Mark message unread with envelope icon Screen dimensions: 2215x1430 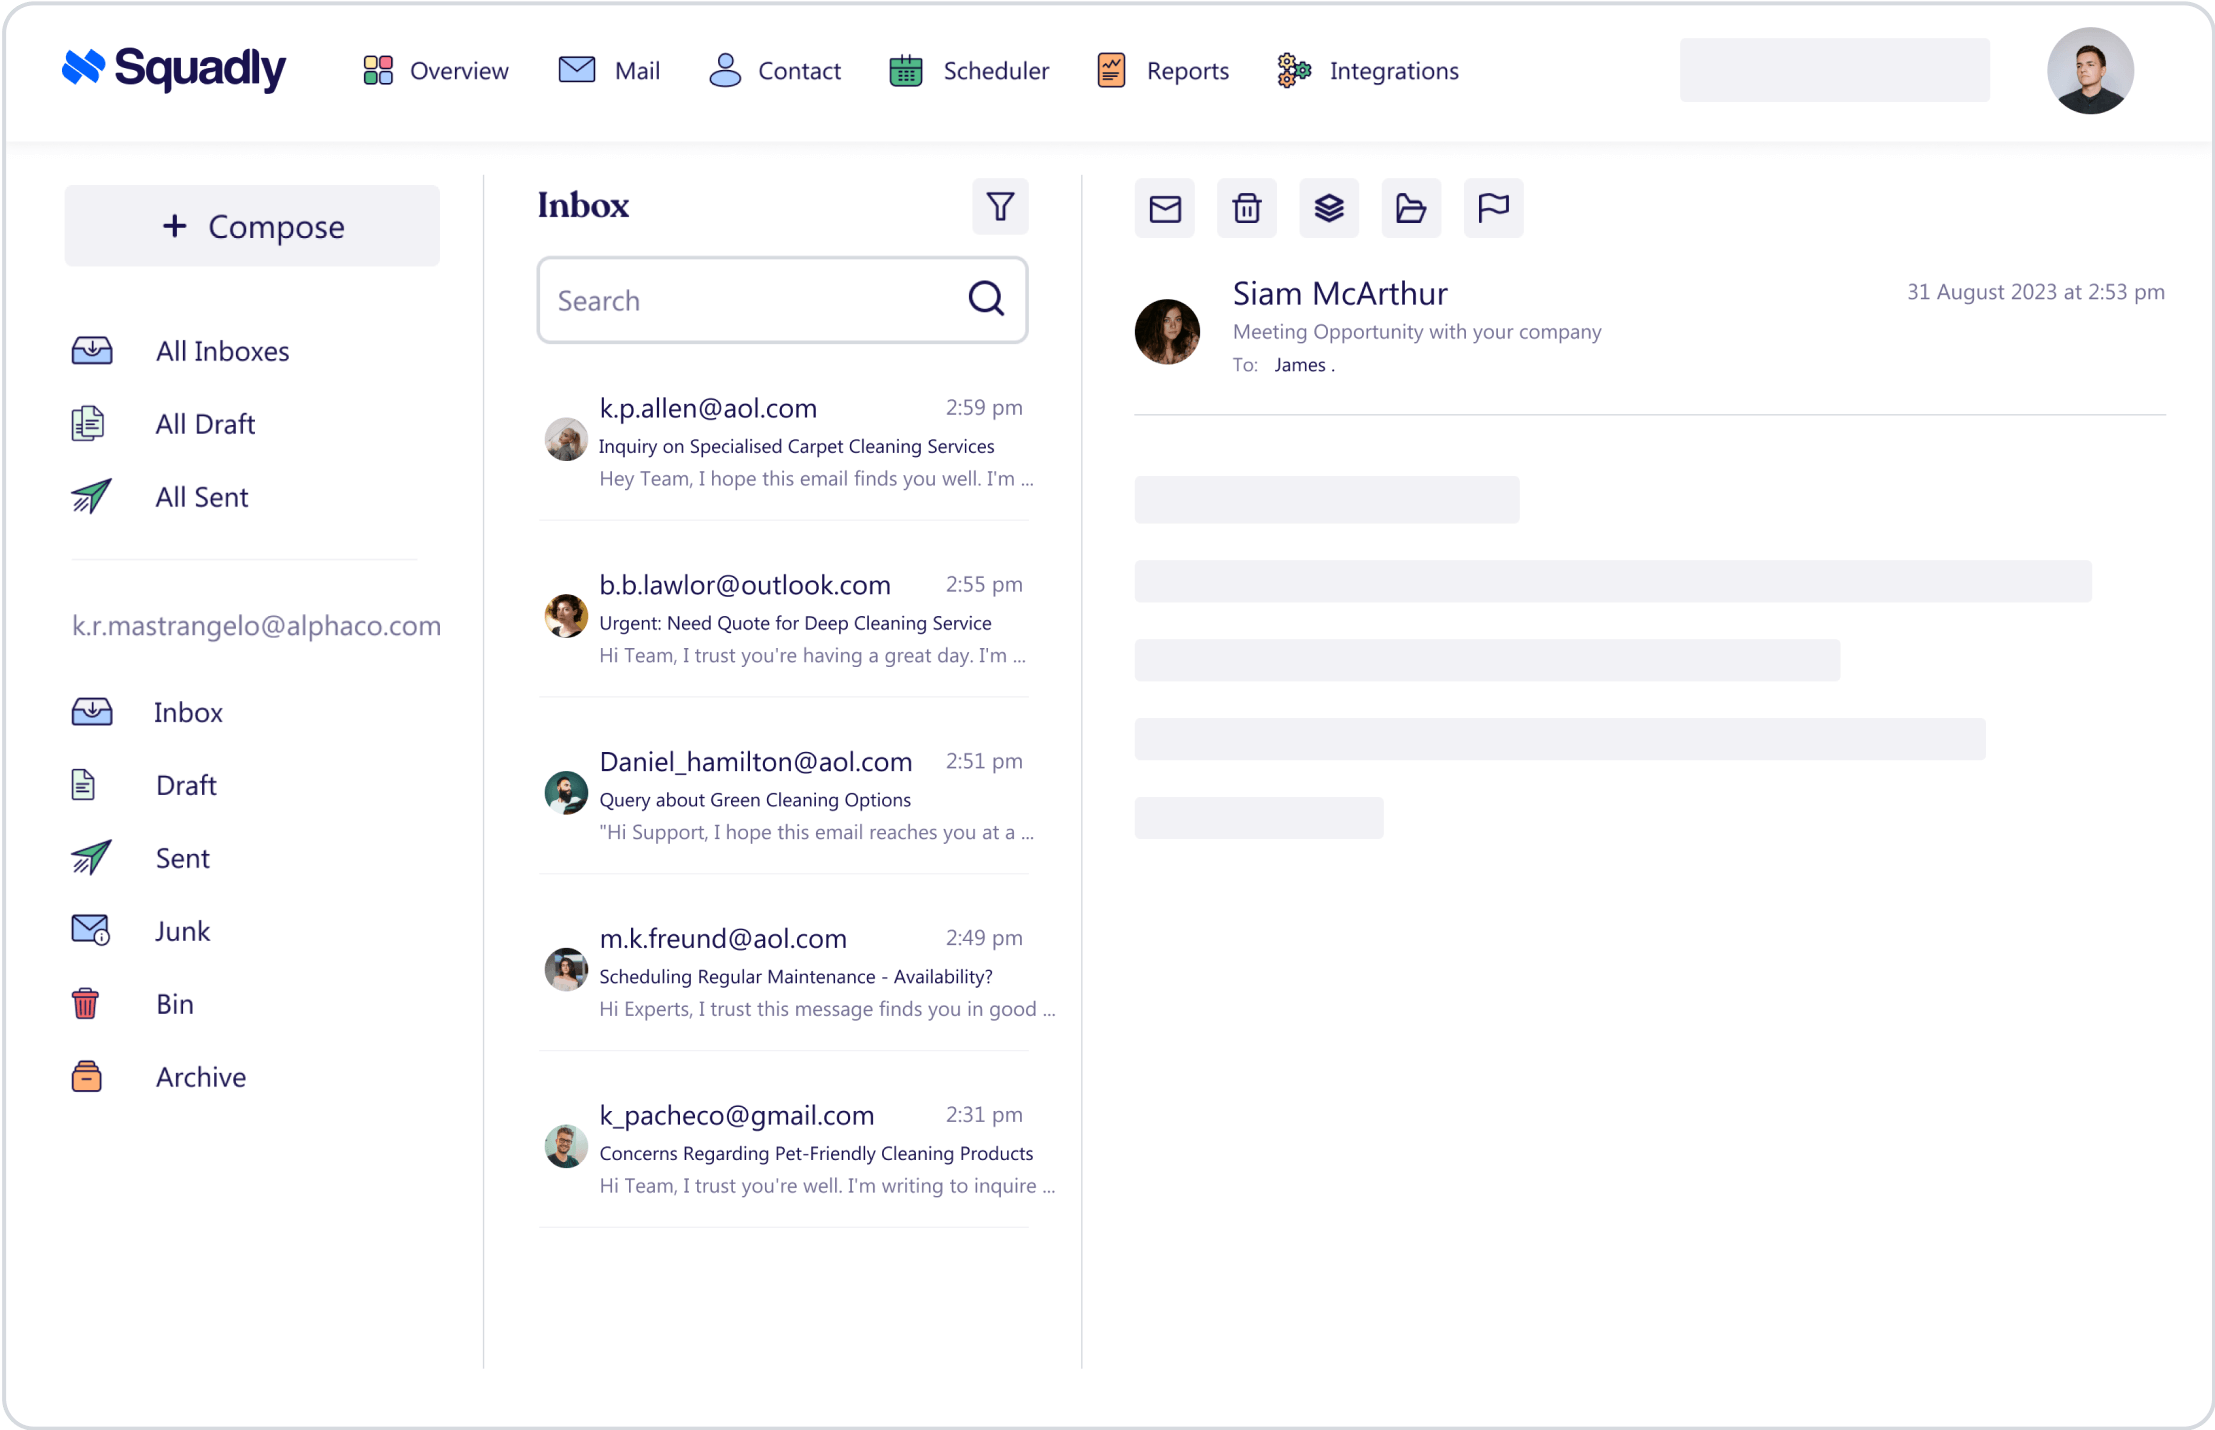(1165, 208)
